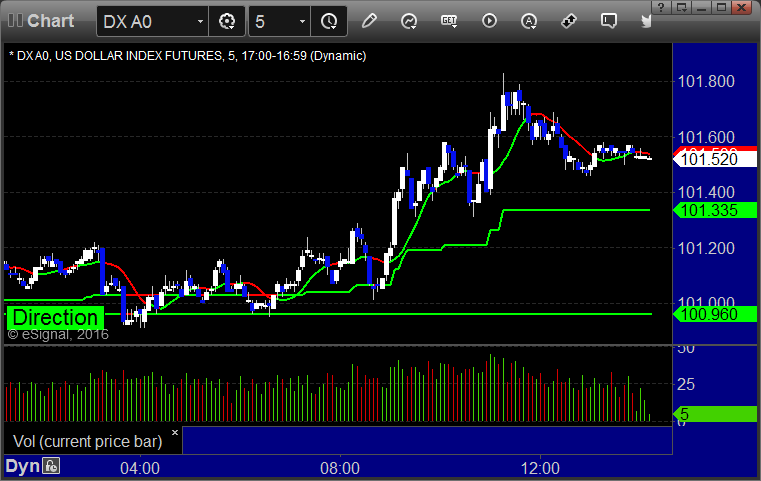The image size is (761, 481).
Task: Minimize the chart window
Action: (702, 7)
